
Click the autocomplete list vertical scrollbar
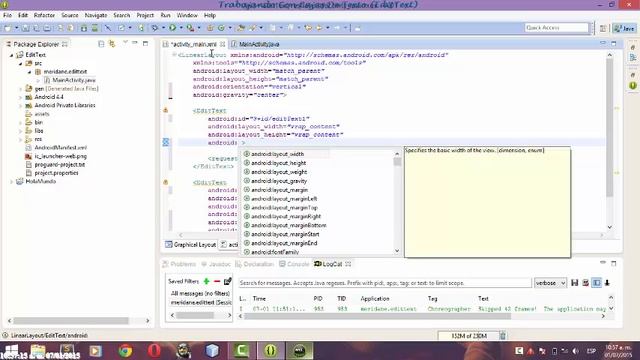coord(397,203)
